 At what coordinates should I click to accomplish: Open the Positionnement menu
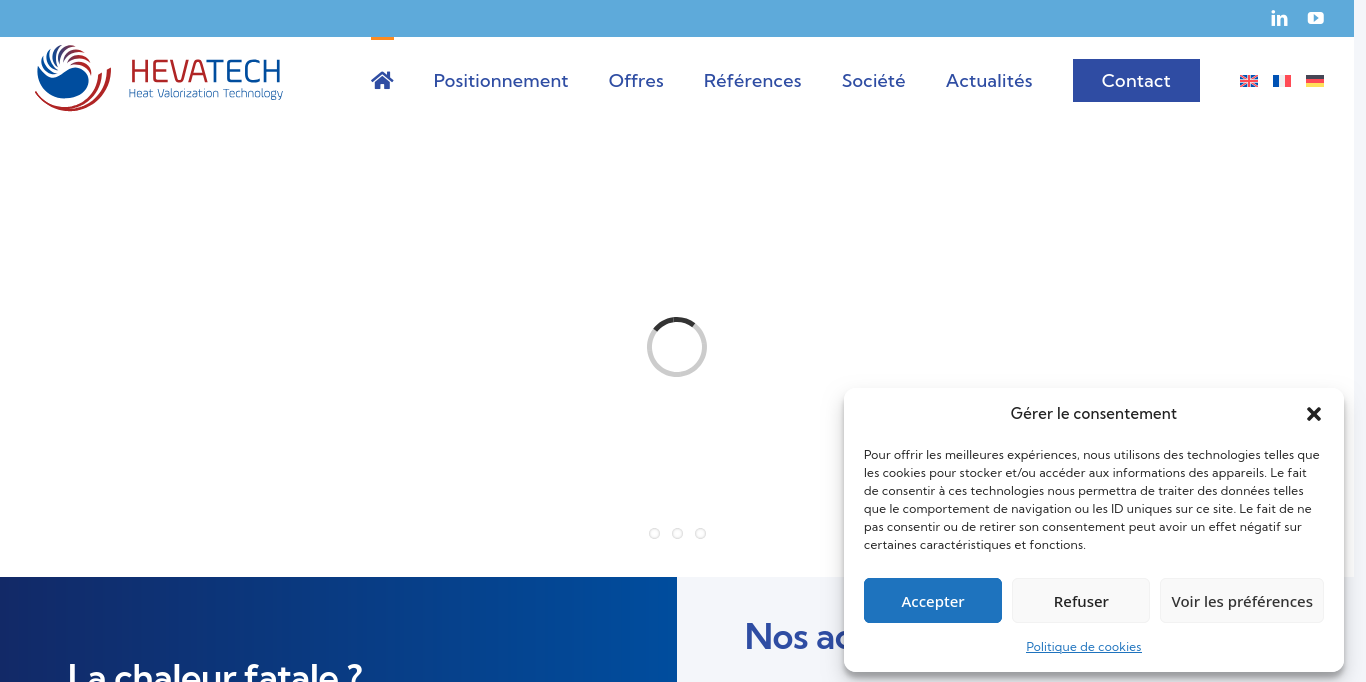pyautogui.click(x=501, y=81)
